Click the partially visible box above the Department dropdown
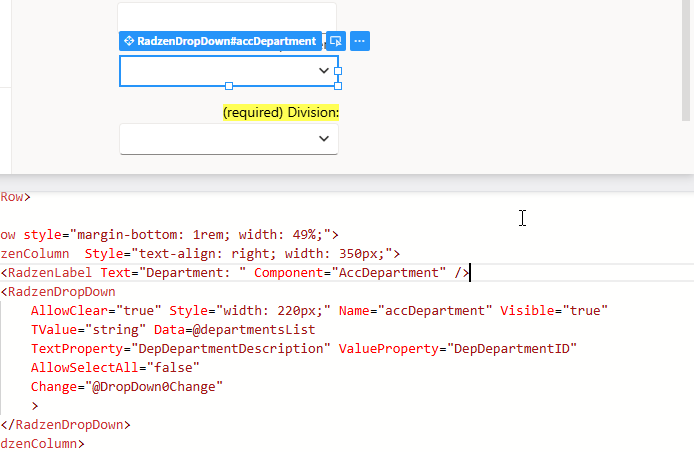The height and width of the screenshot is (452, 694). click(x=228, y=15)
